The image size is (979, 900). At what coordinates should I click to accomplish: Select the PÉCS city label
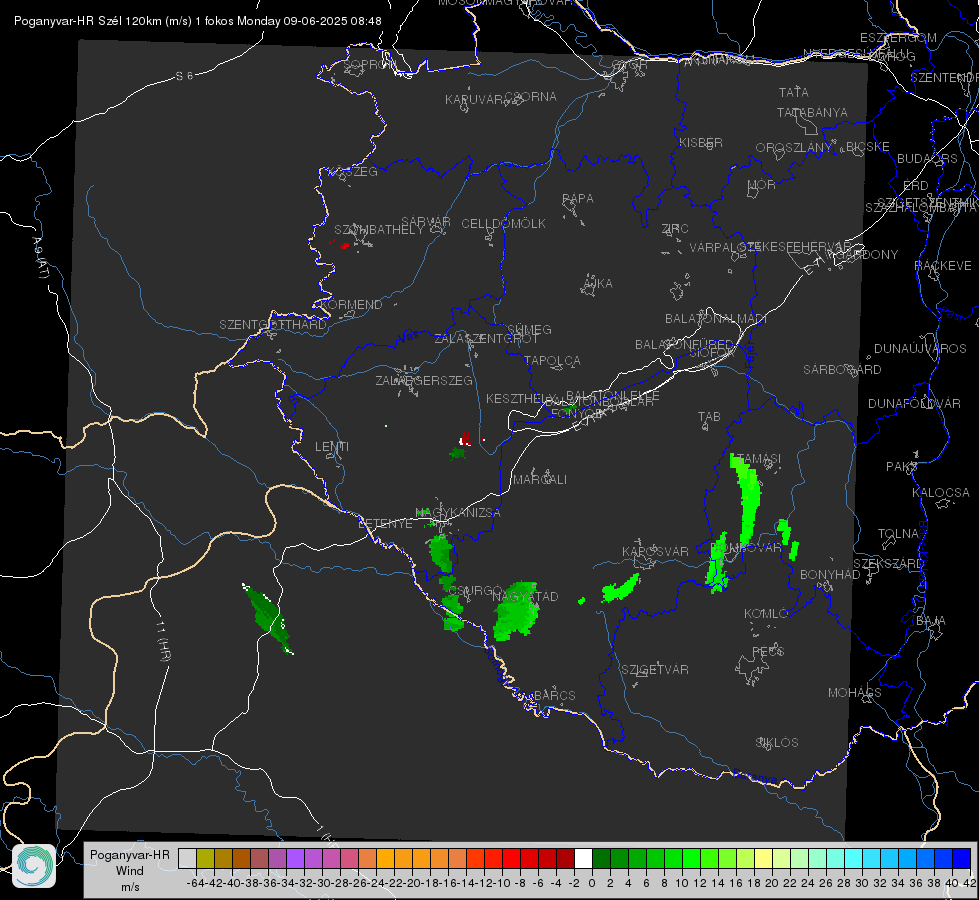click(767, 651)
